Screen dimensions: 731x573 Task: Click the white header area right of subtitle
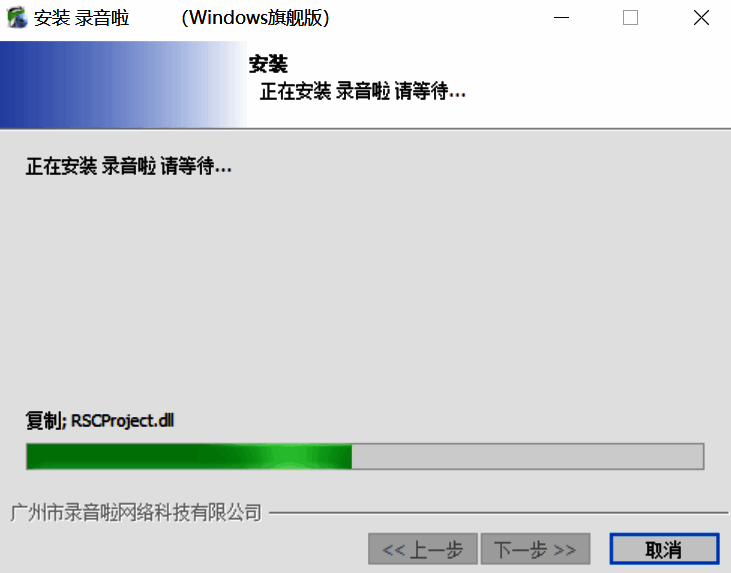597,84
